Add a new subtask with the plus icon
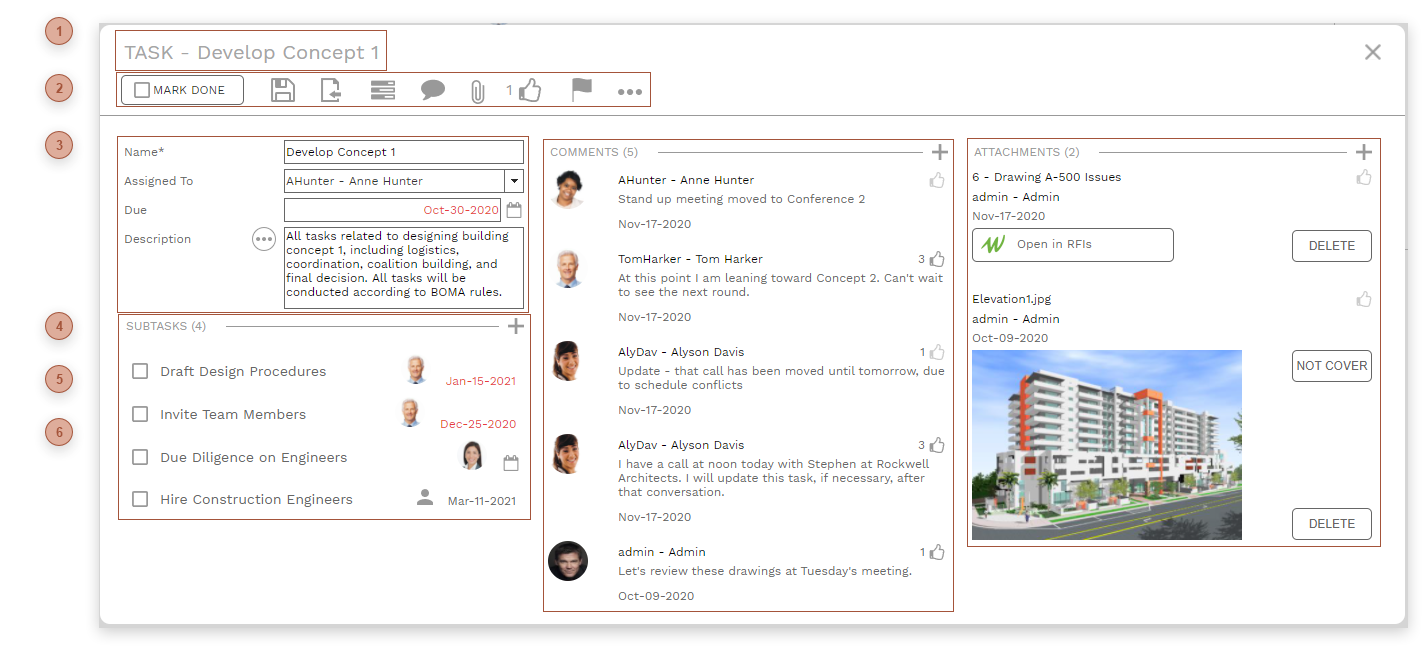The image size is (1427, 651). (x=516, y=325)
